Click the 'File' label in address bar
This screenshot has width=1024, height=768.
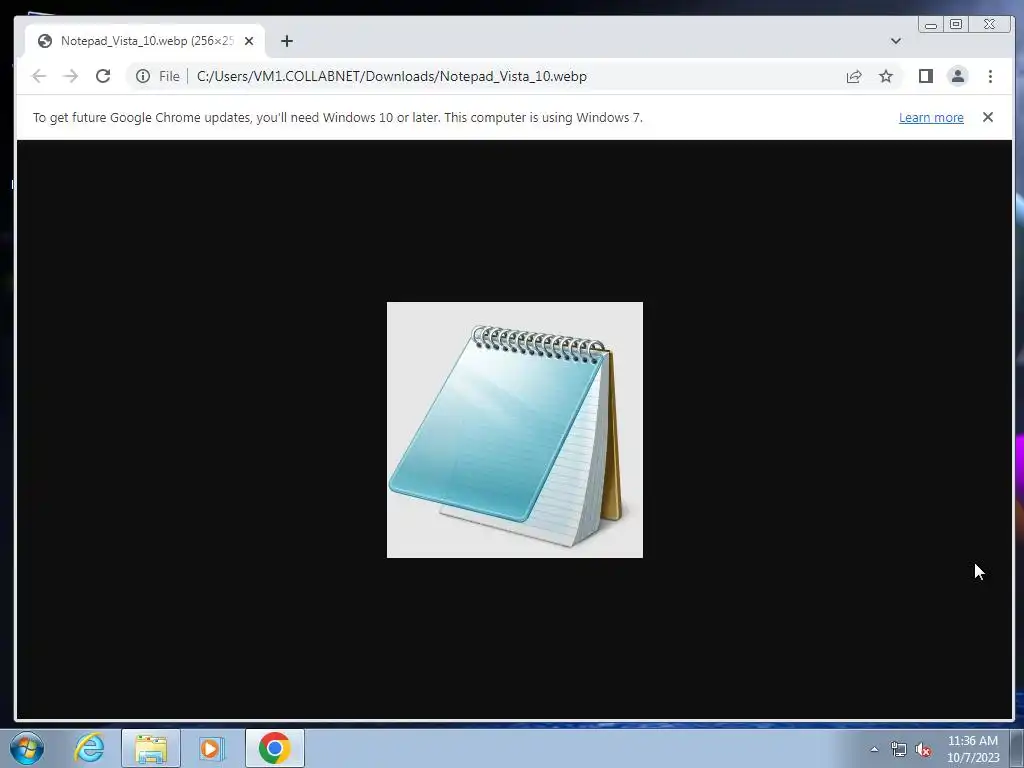point(169,76)
